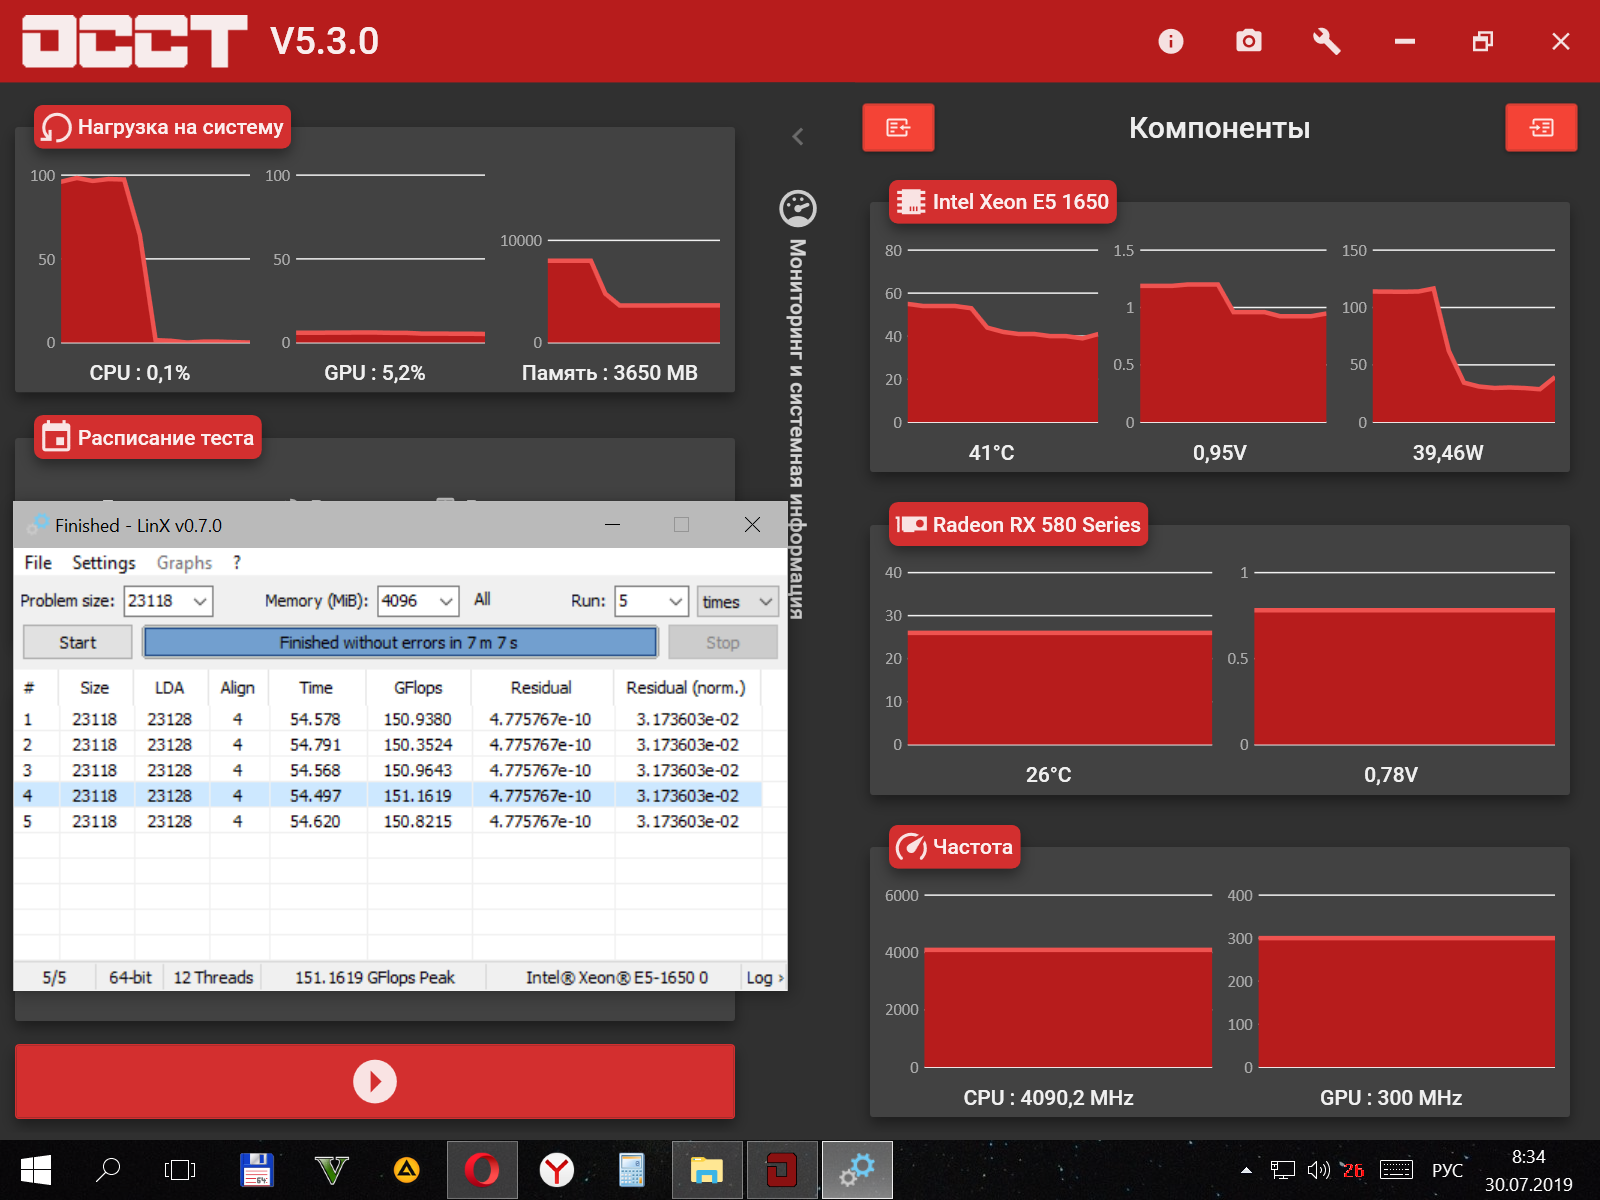Open OCCT settings via the wrench icon
1600x1200 pixels.
tap(1326, 41)
